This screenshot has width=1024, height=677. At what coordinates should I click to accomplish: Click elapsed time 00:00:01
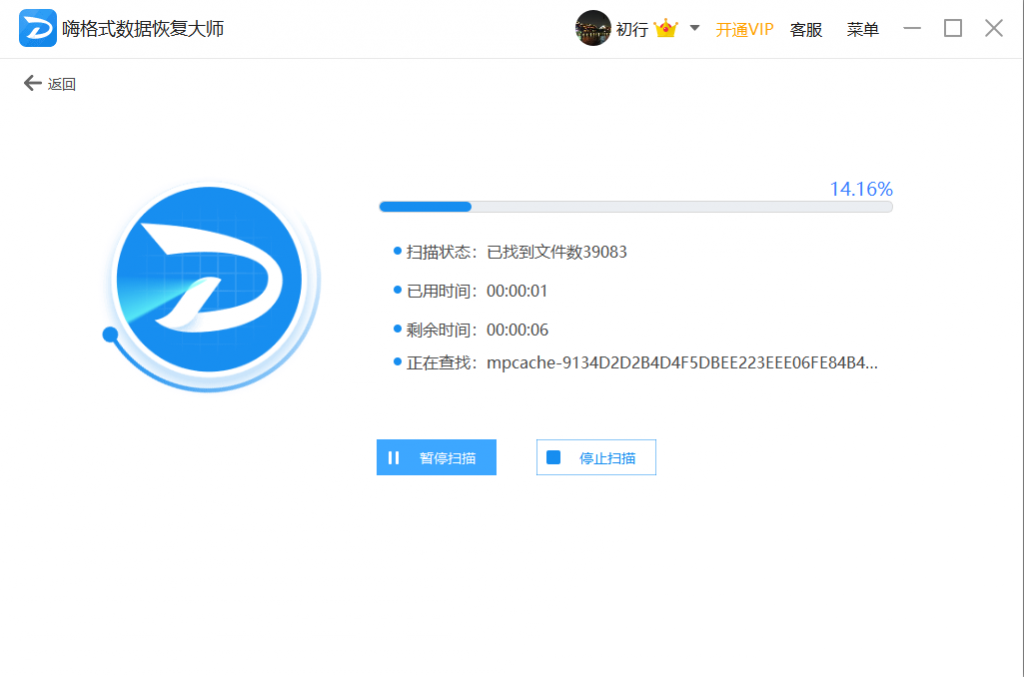[517, 291]
